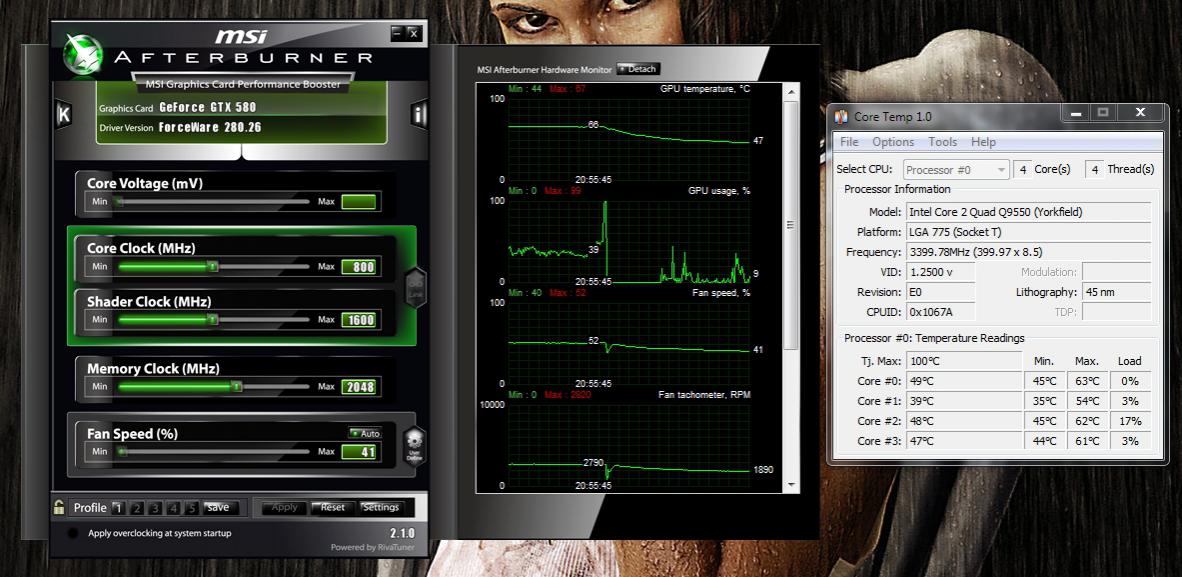Close the MSI Afterburner window
This screenshot has height=577, width=1182.
click(x=413, y=33)
